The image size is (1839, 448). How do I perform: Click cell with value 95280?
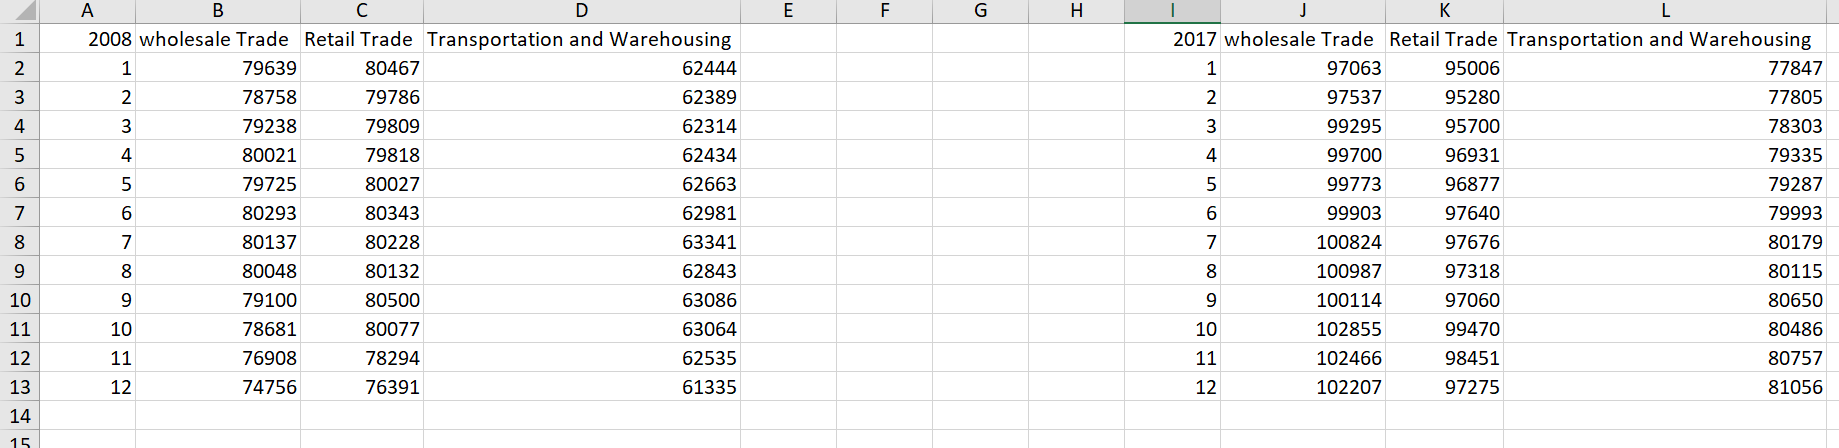click(x=1445, y=97)
